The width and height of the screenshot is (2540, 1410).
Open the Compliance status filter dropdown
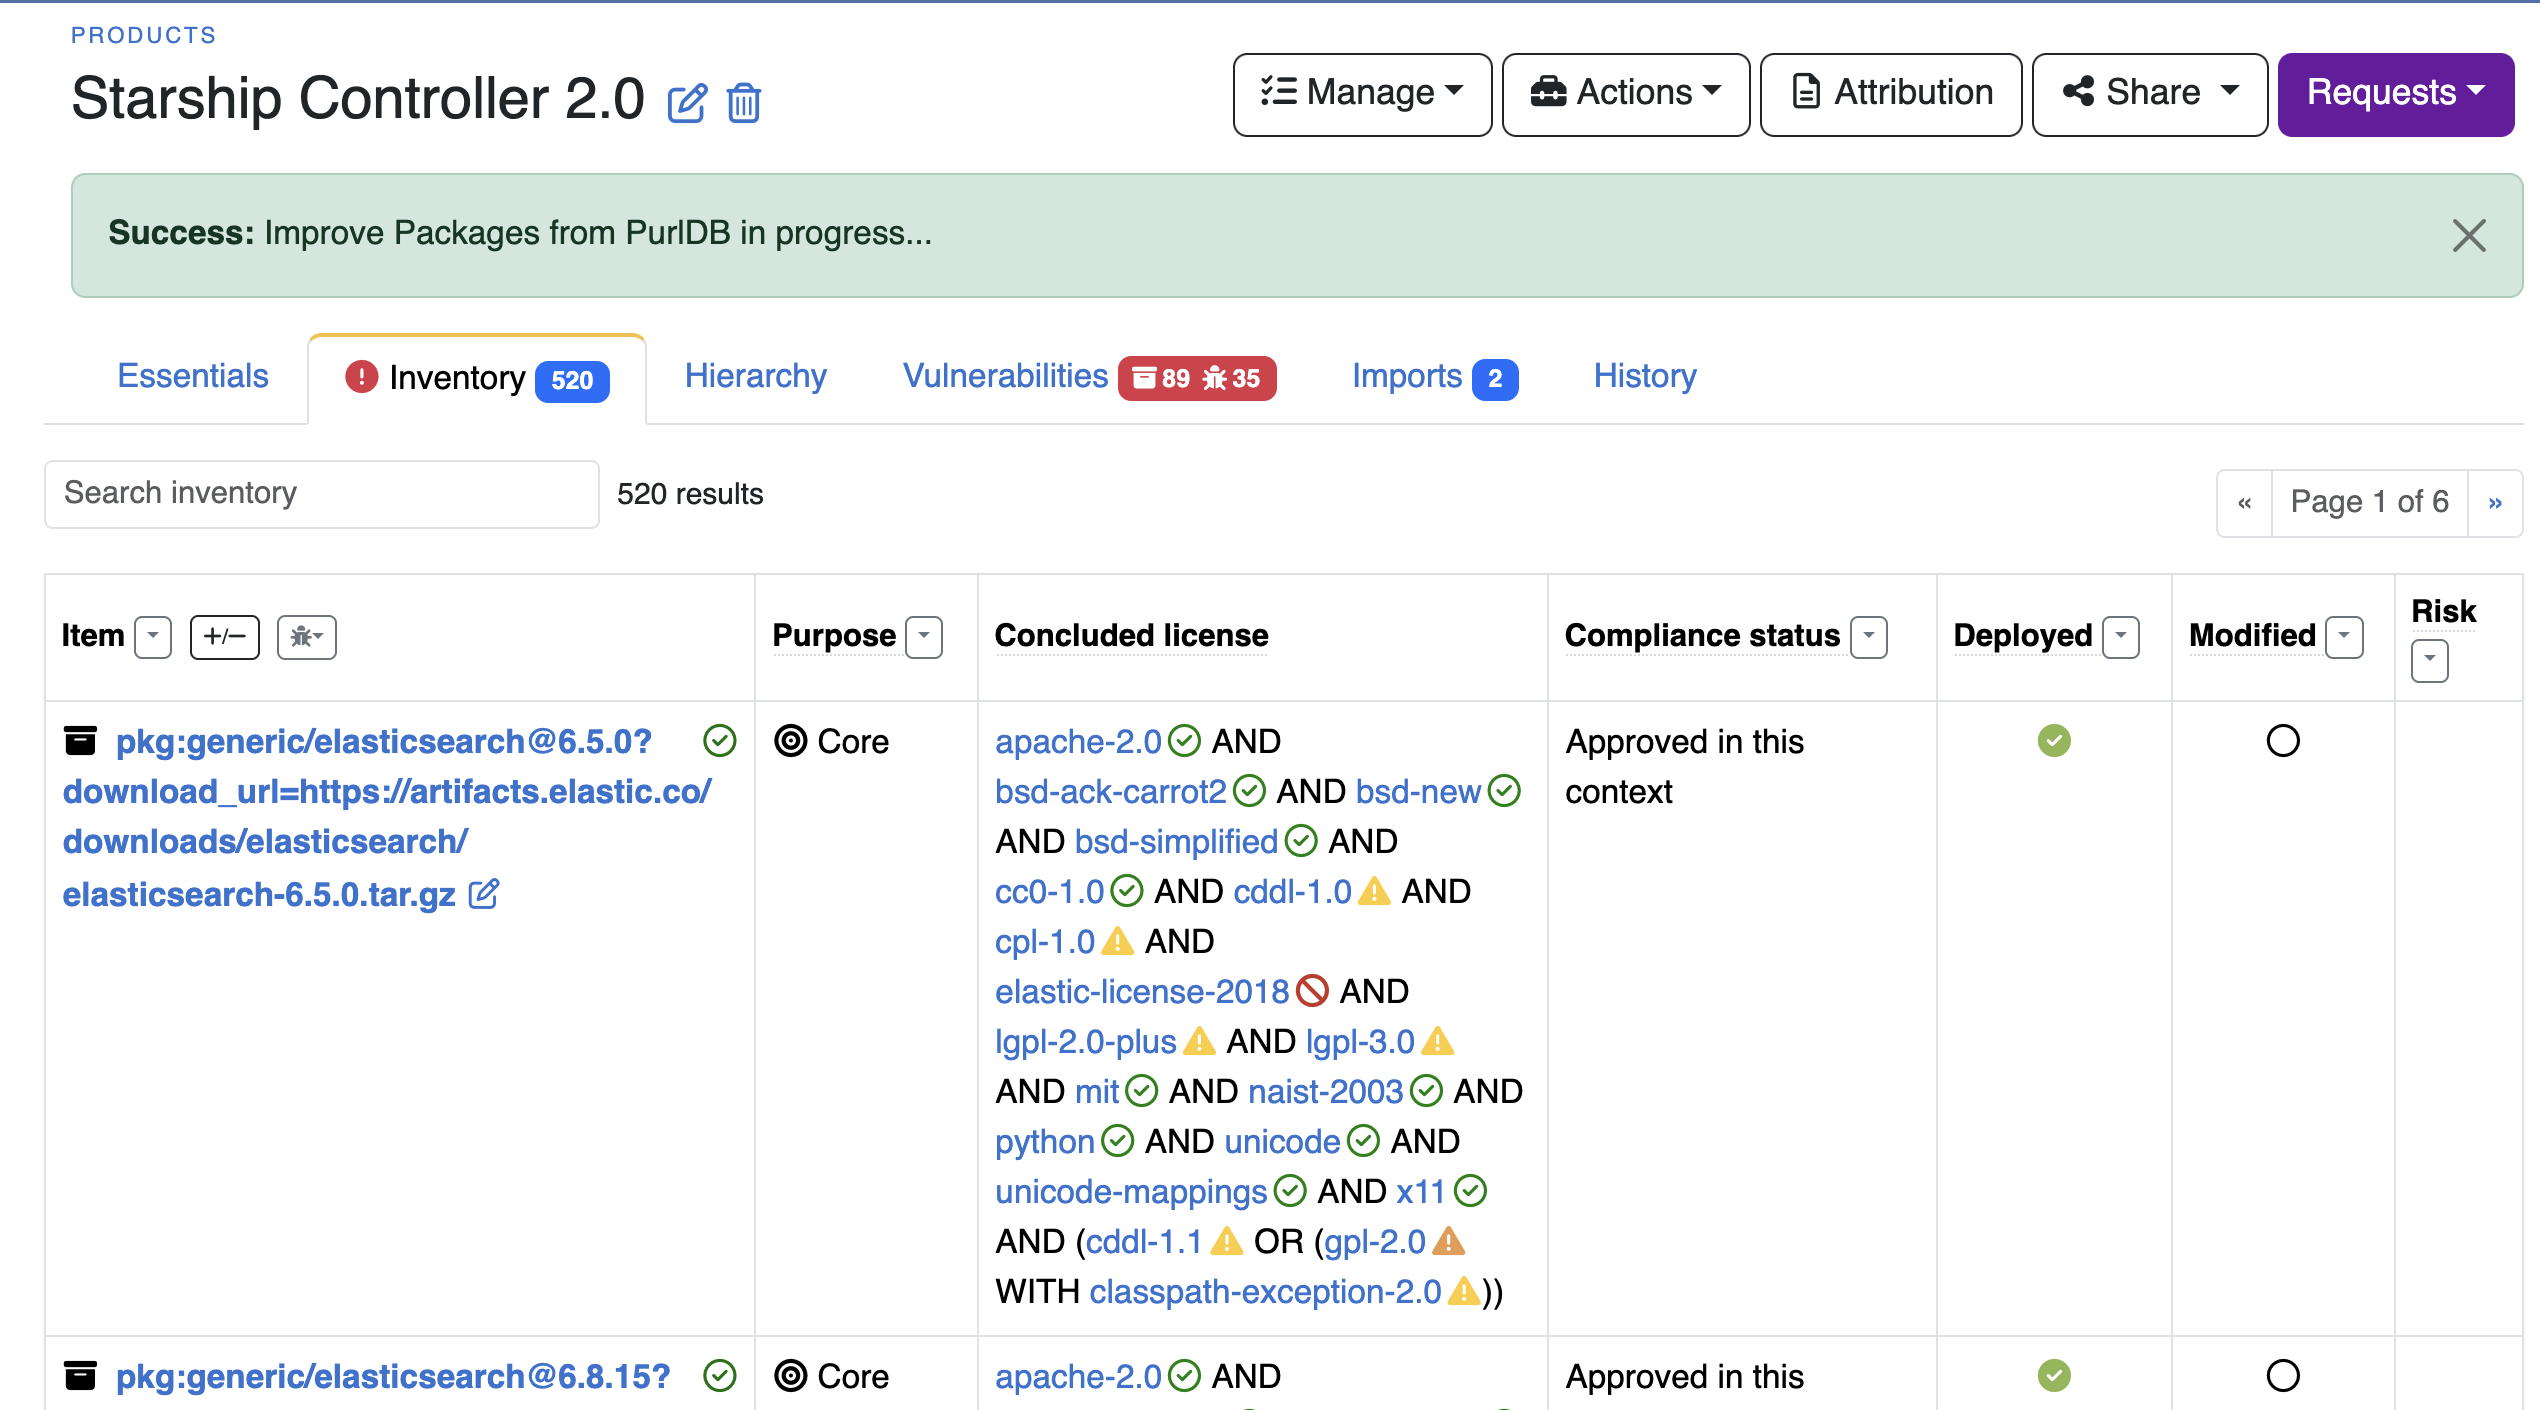coord(1869,637)
